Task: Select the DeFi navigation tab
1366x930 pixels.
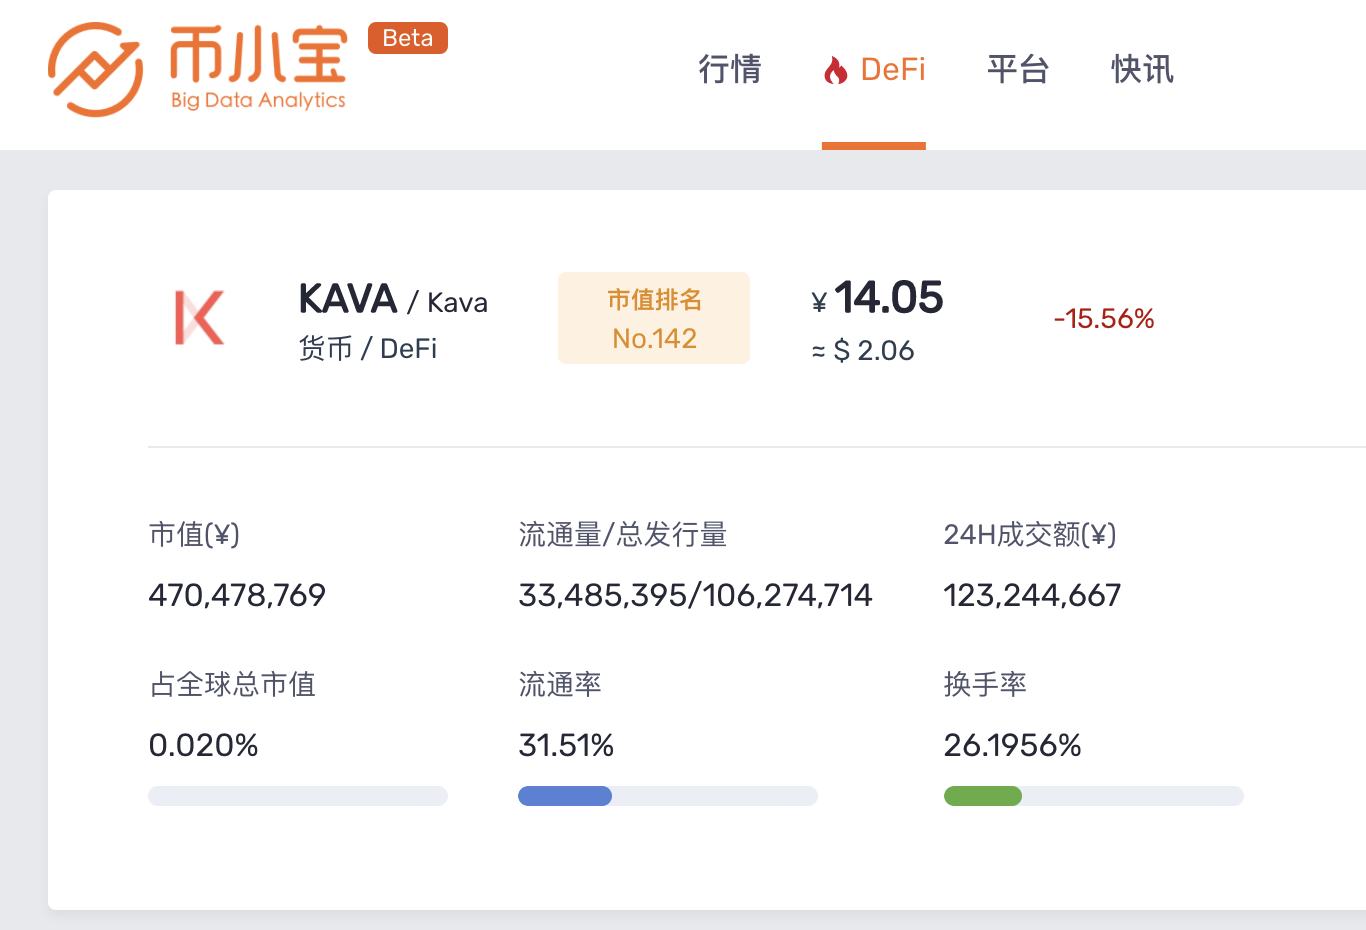Action: click(874, 69)
